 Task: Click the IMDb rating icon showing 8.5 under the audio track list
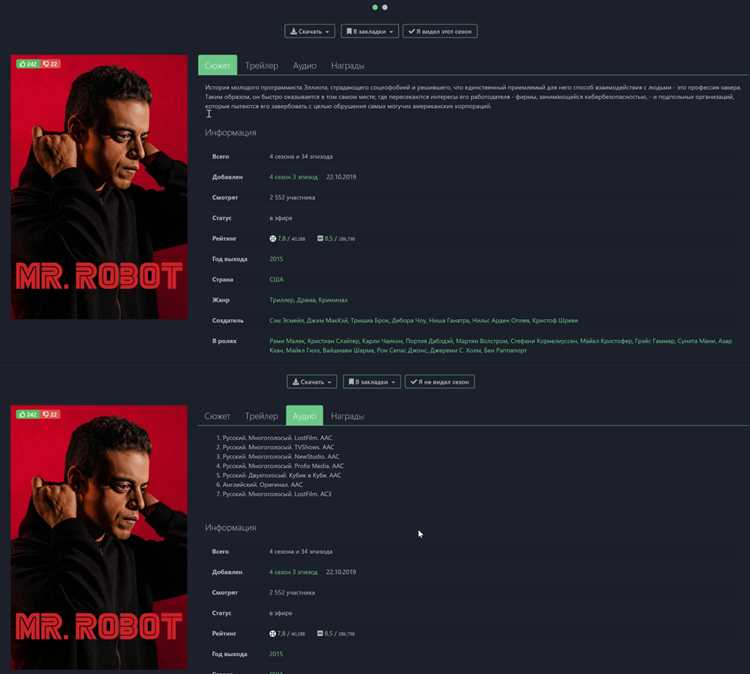(320, 633)
